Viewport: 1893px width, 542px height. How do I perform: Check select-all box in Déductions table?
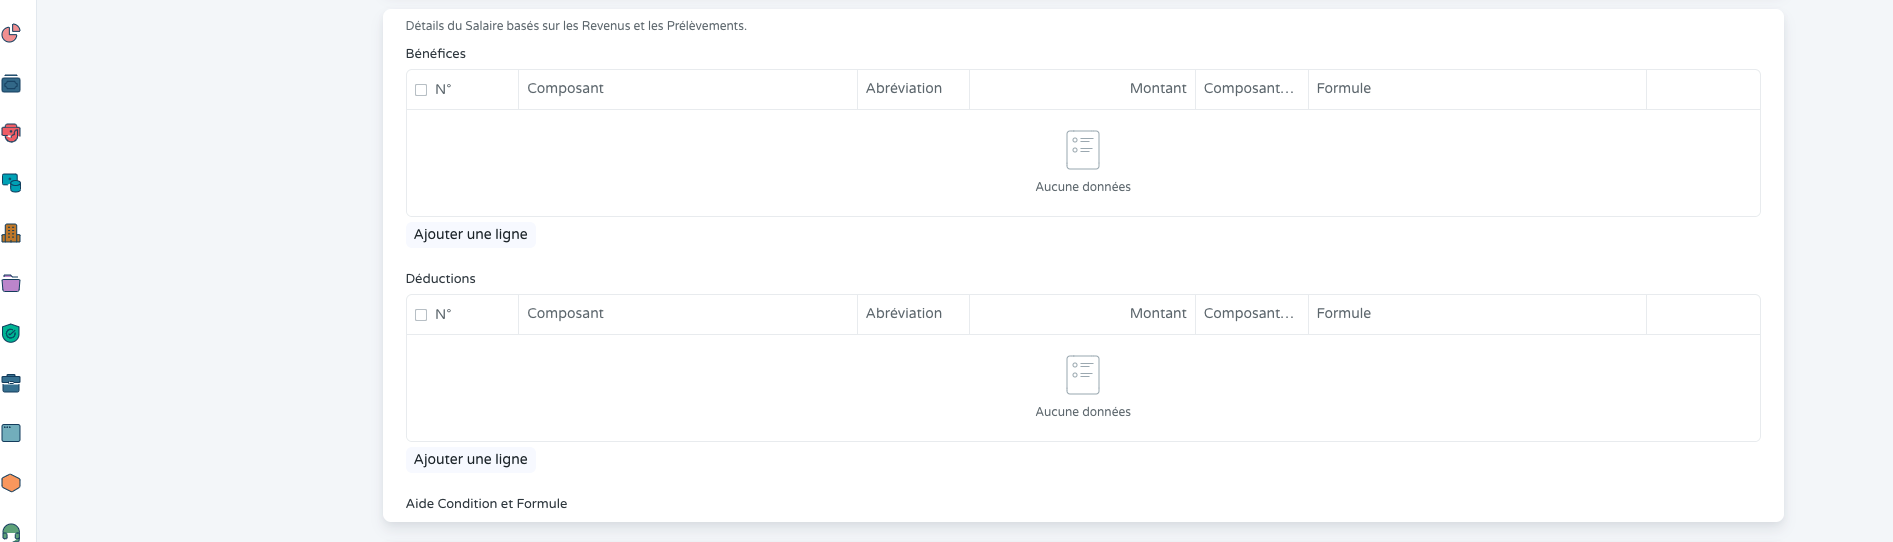pyautogui.click(x=421, y=315)
